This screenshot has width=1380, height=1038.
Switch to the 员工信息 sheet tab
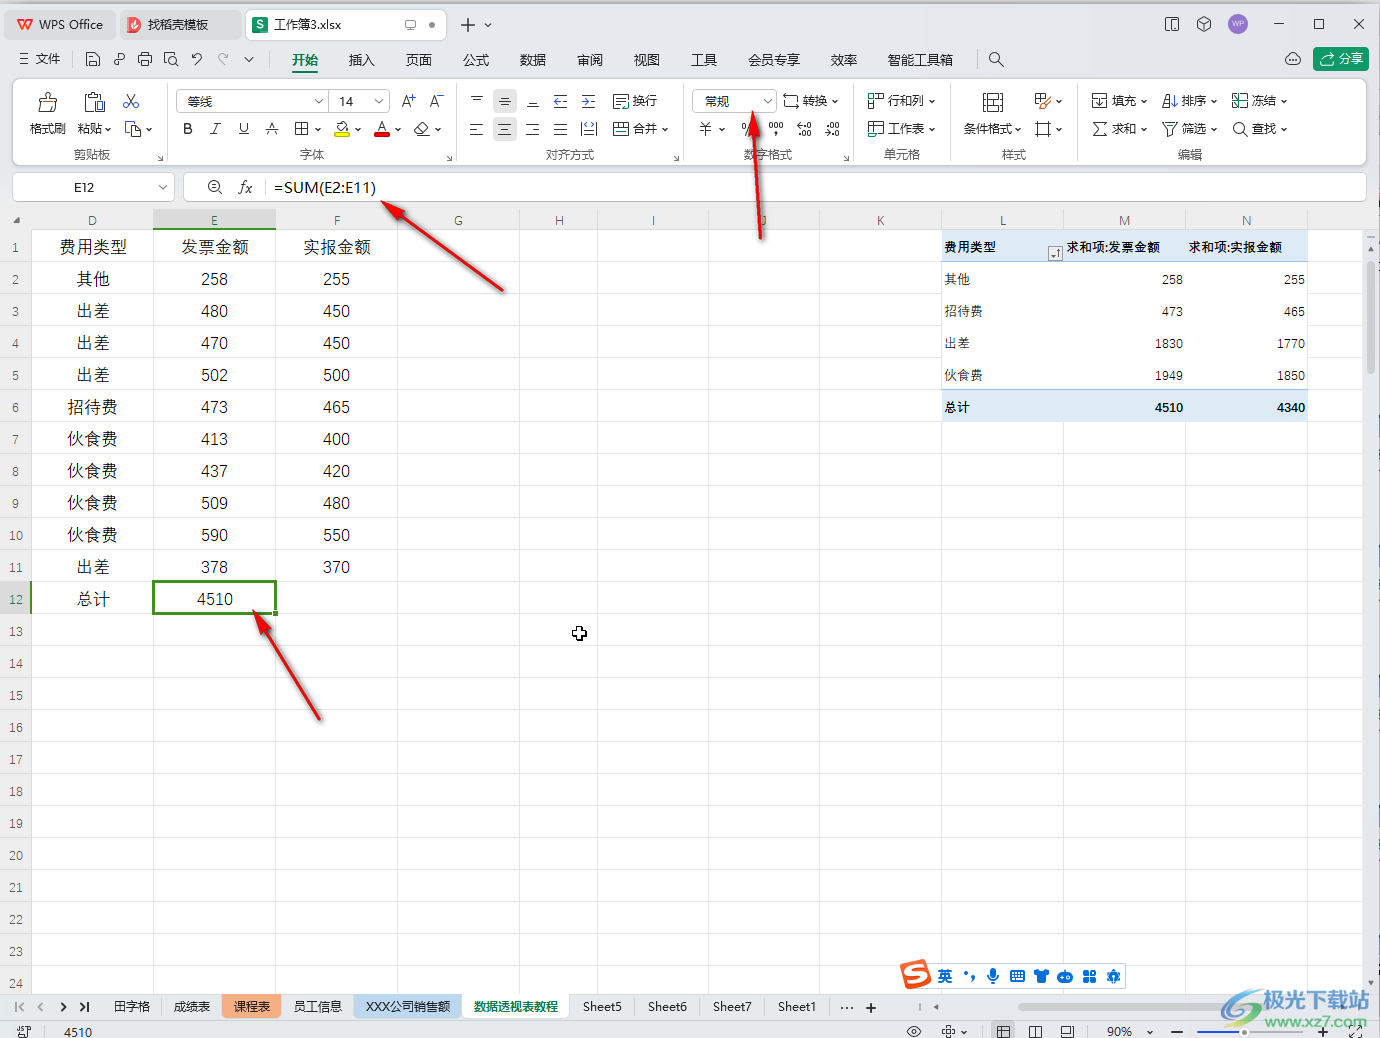[318, 1006]
